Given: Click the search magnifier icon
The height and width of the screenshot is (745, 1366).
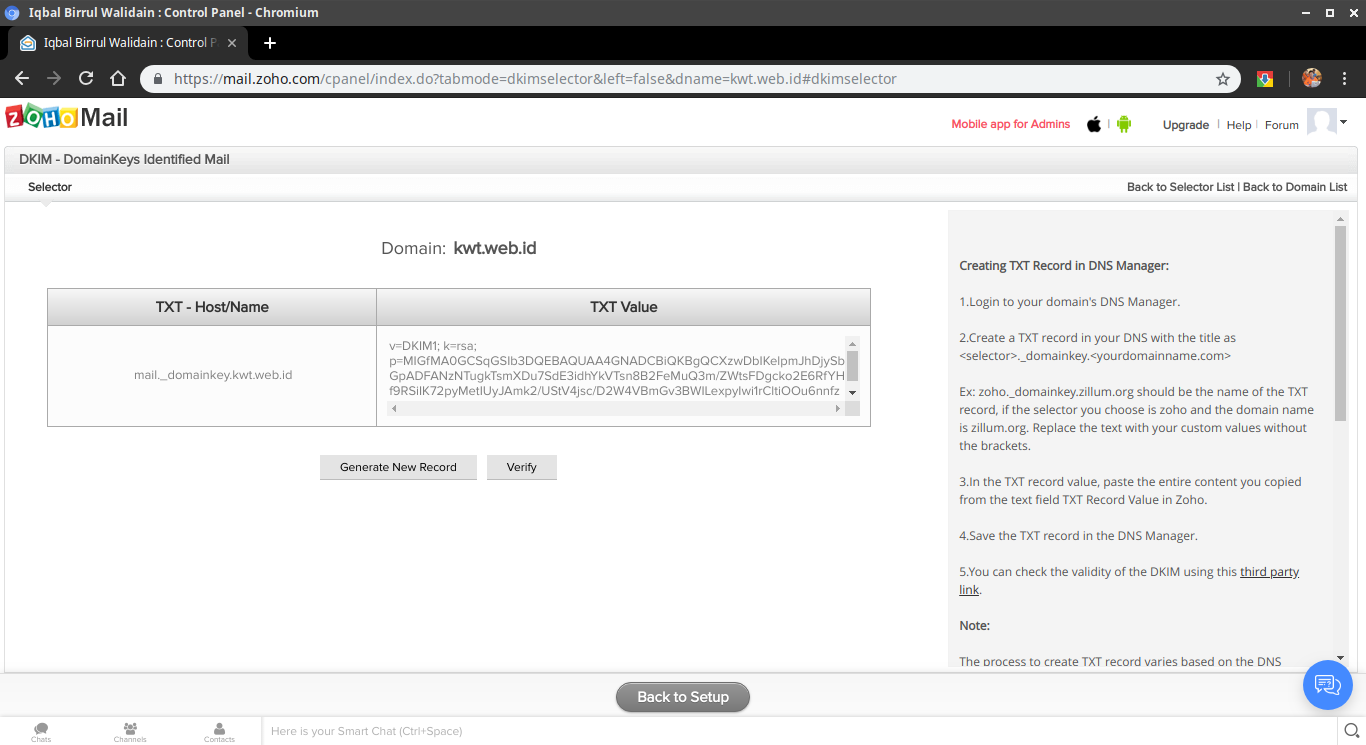Looking at the screenshot, I should coord(1351,731).
